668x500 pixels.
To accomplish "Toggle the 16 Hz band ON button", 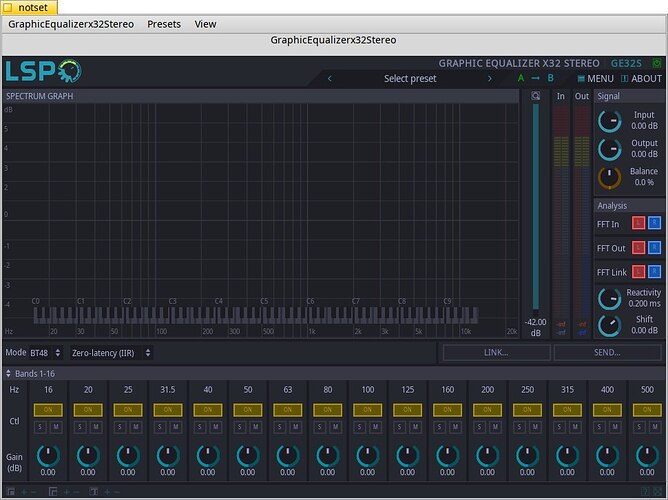I will click(48, 410).
